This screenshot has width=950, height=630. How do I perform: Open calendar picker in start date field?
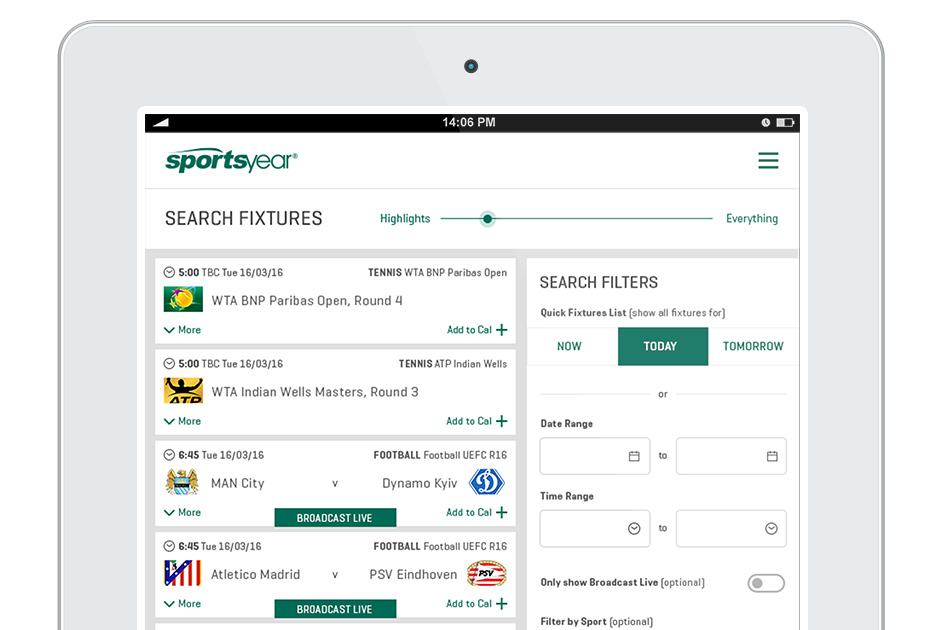[x=634, y=456]
